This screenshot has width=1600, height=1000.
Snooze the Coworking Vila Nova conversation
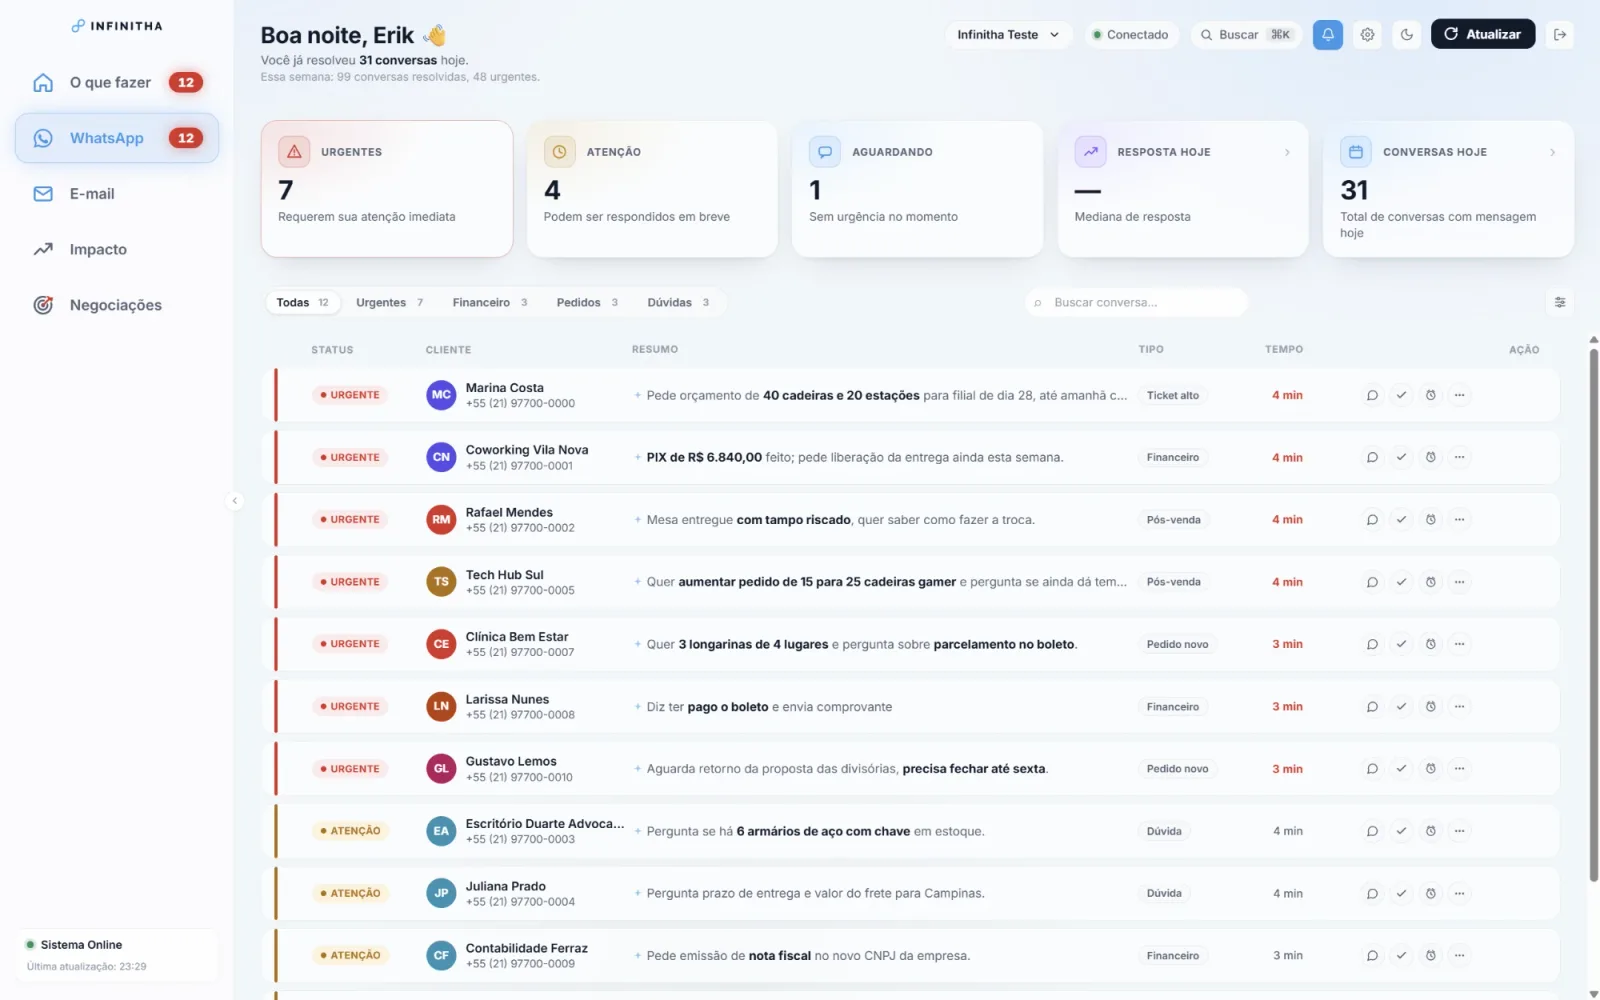[x=1430, y=457]
